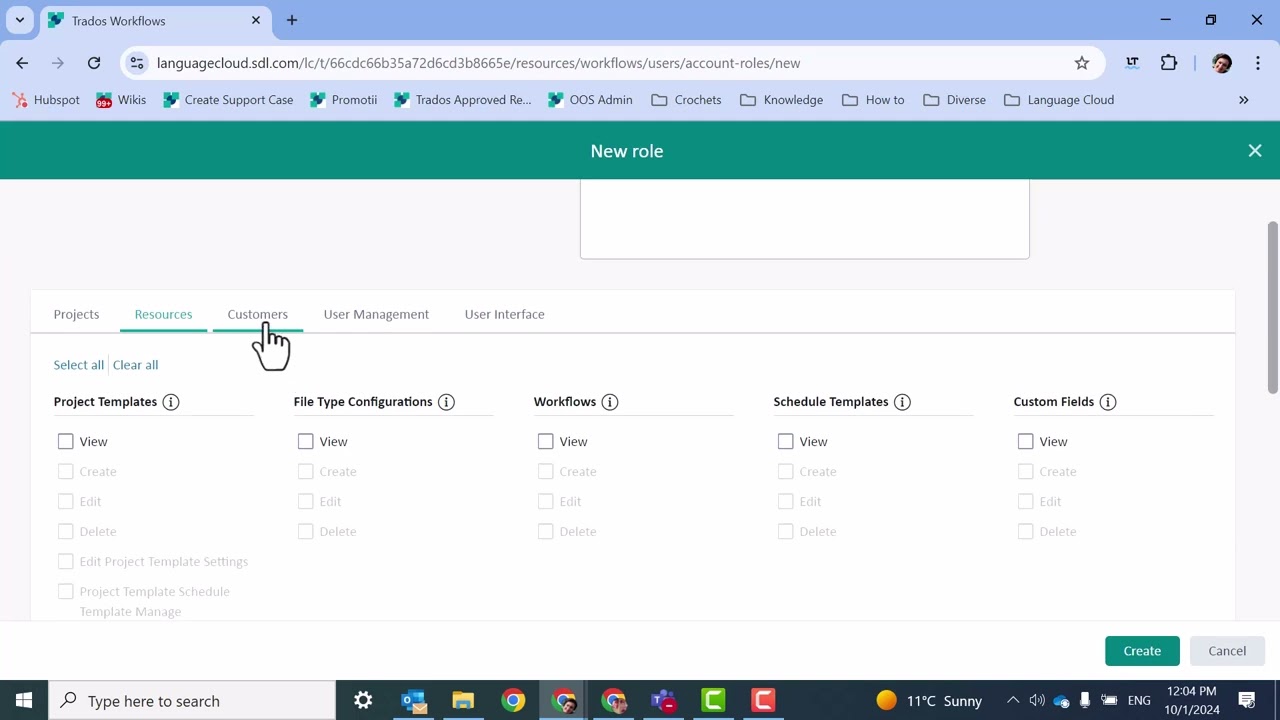
Task: Open weather widget showing 11°C Sunny
Action: tap(929, 700)
